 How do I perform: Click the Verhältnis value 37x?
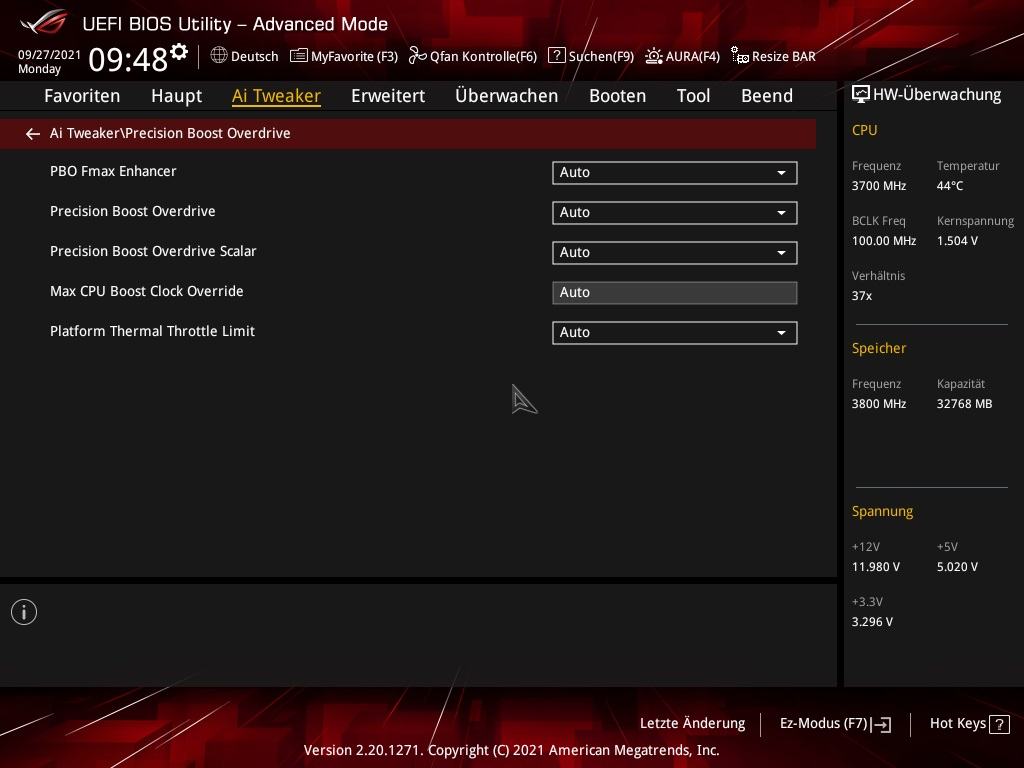(861, 296)
